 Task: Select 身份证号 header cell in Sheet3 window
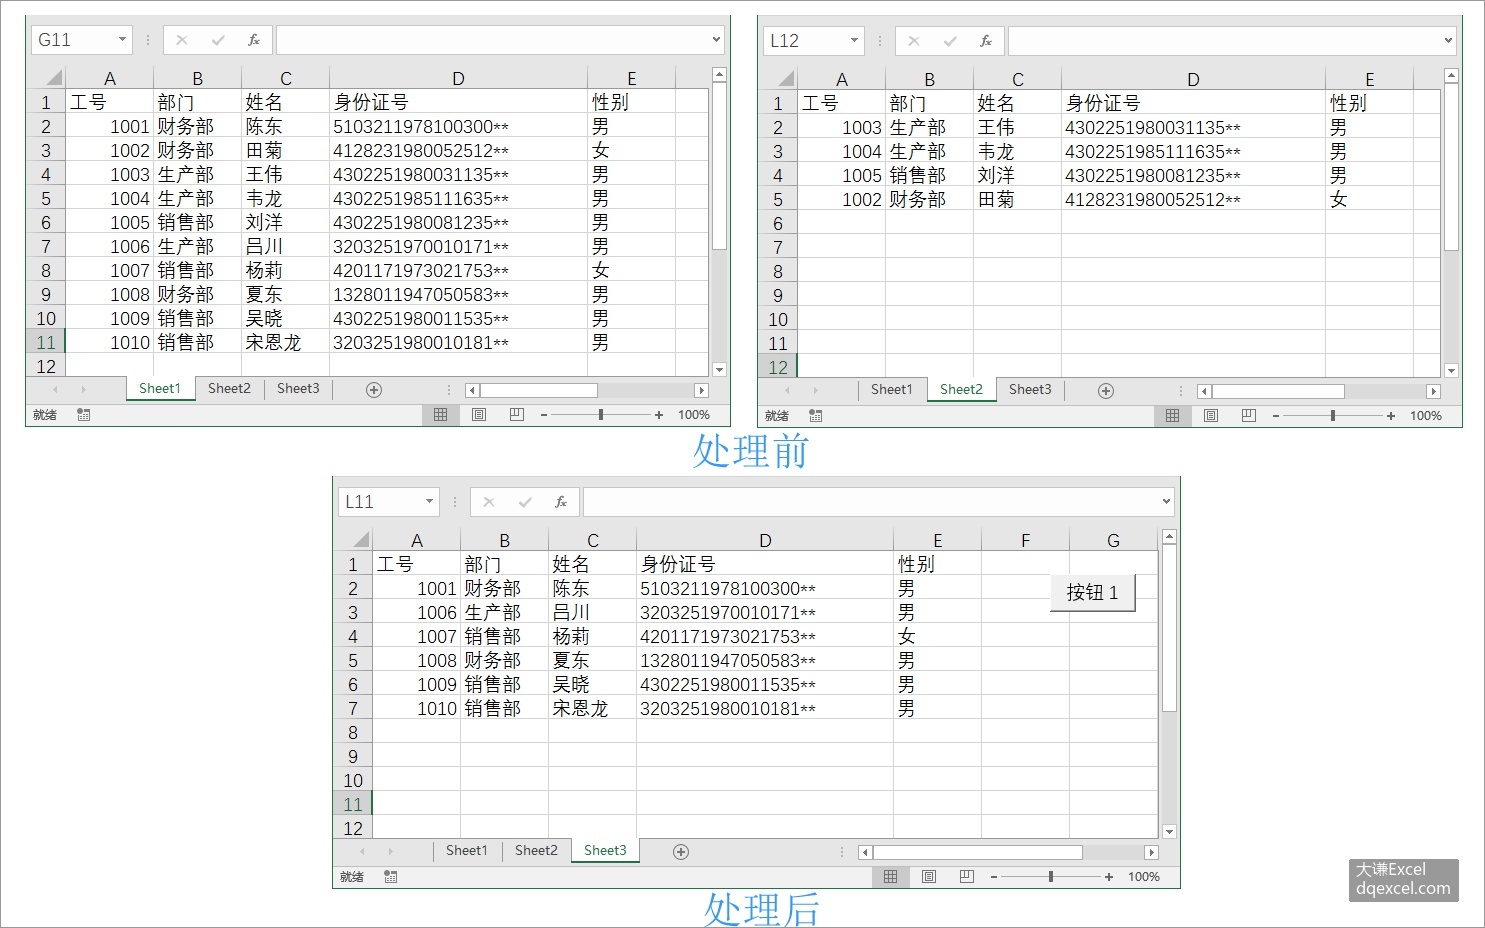[765, 565]
